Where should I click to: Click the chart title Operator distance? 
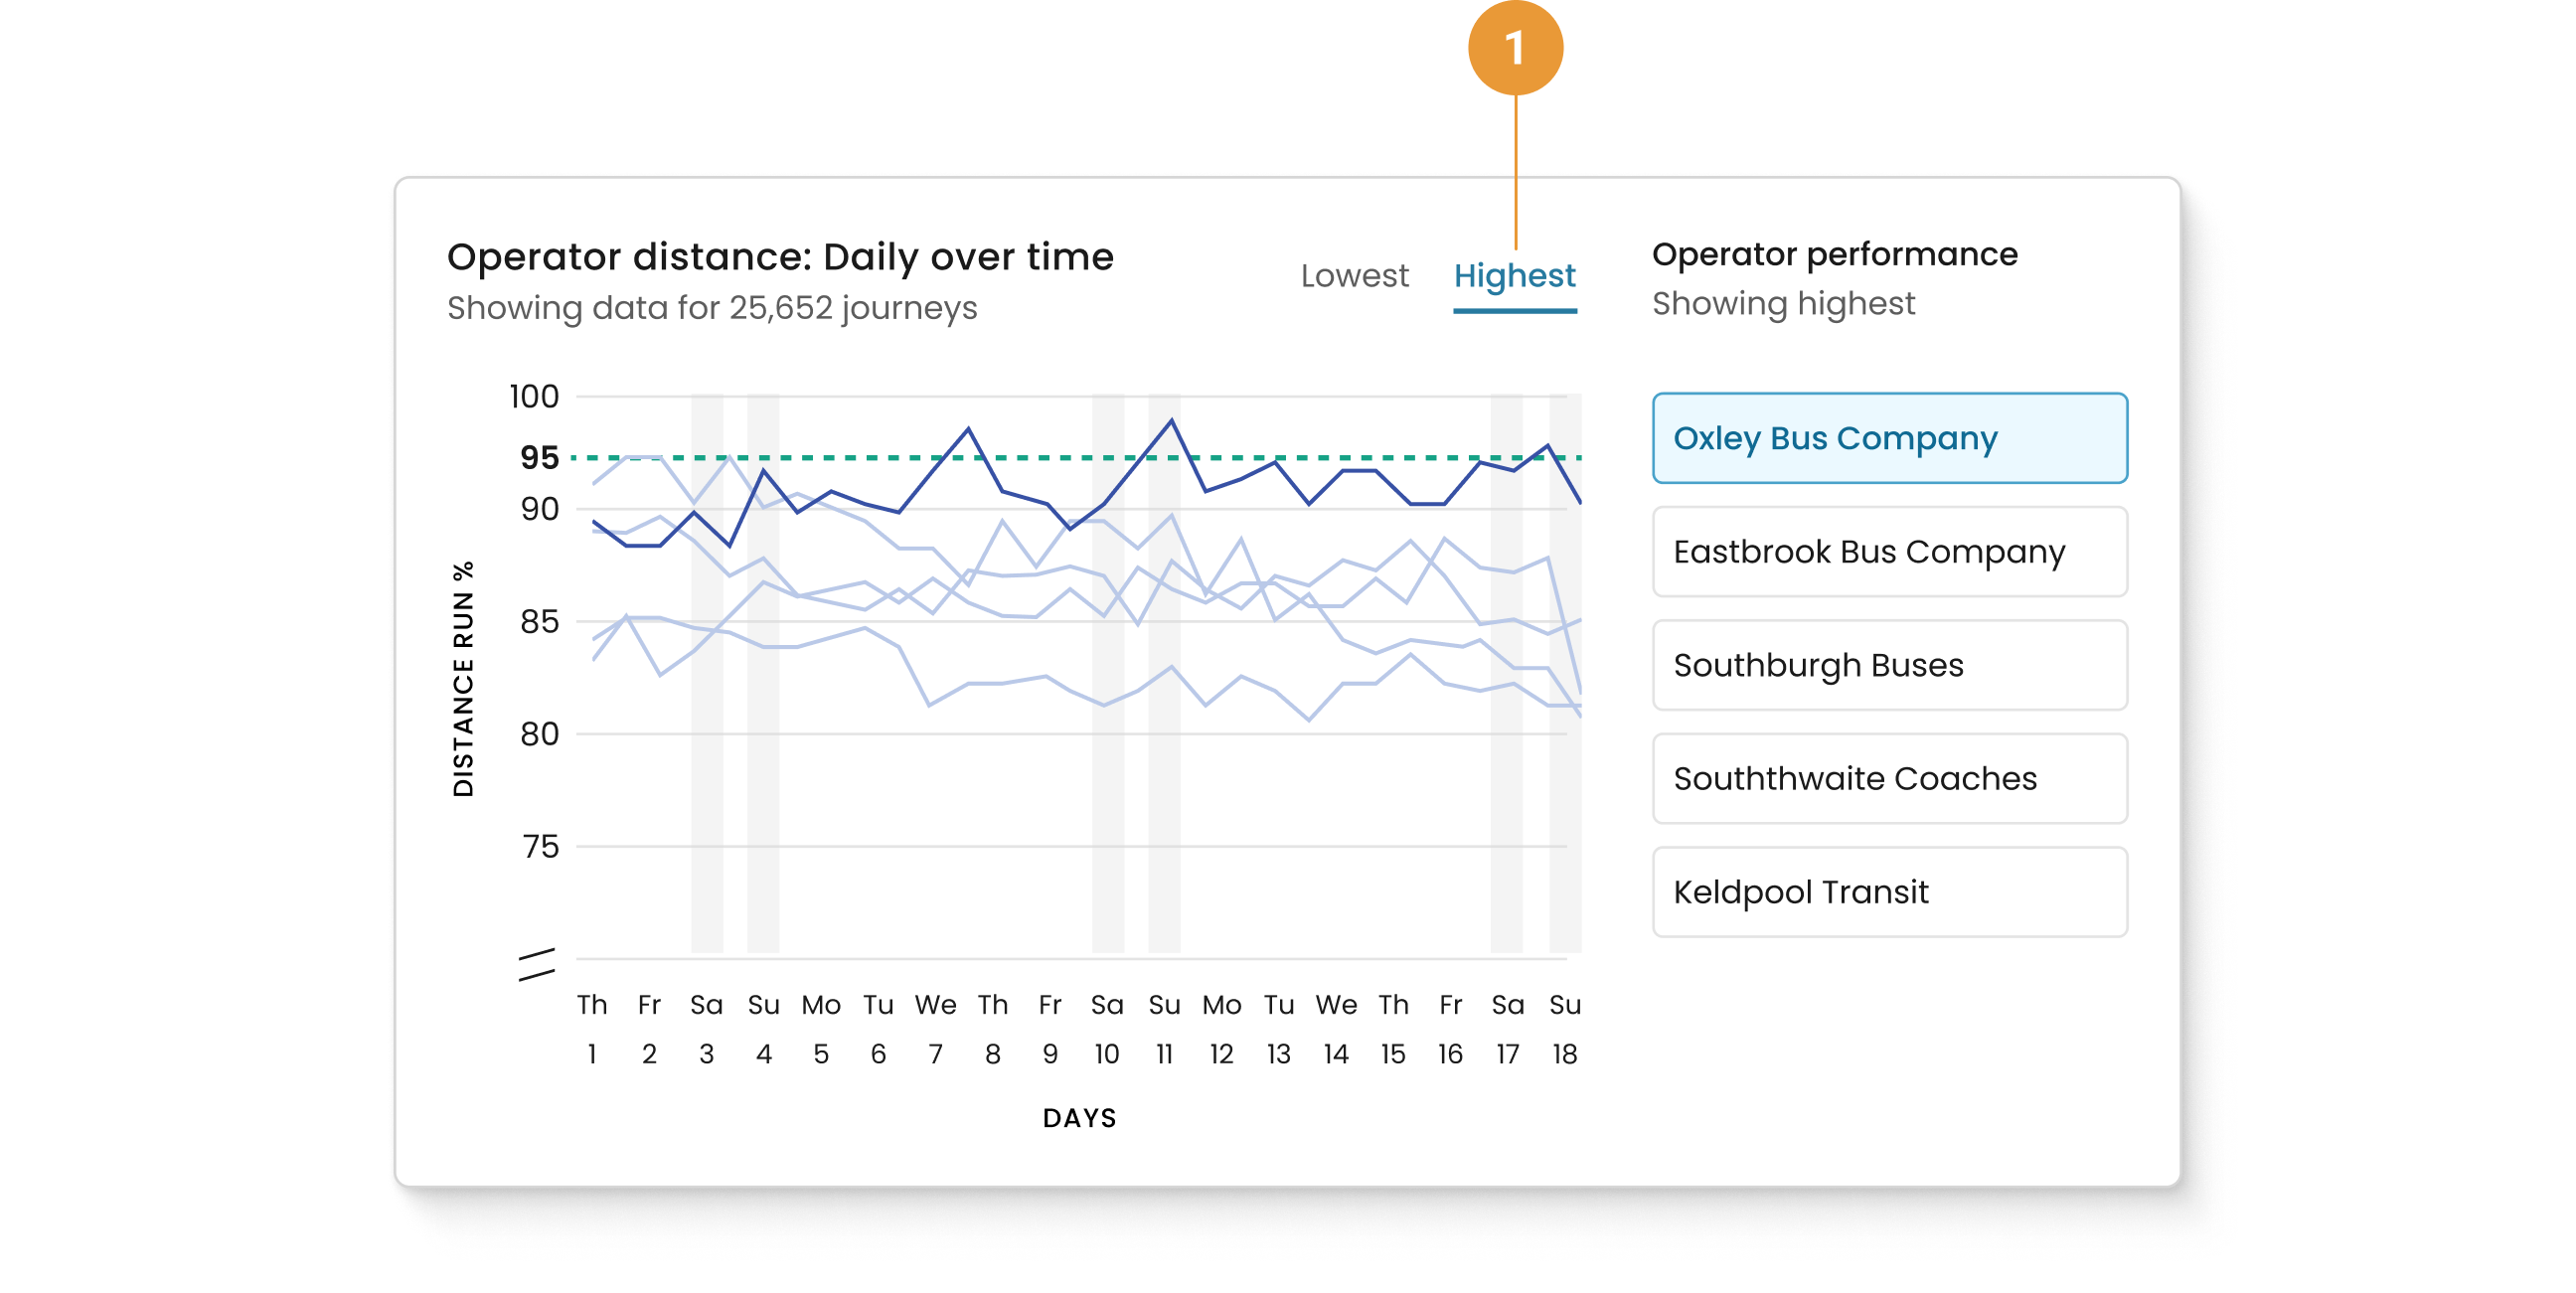click(780, 257)
